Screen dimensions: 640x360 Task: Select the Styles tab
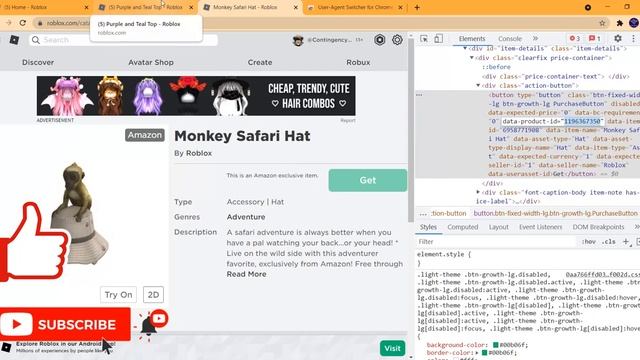pos(428,227)
